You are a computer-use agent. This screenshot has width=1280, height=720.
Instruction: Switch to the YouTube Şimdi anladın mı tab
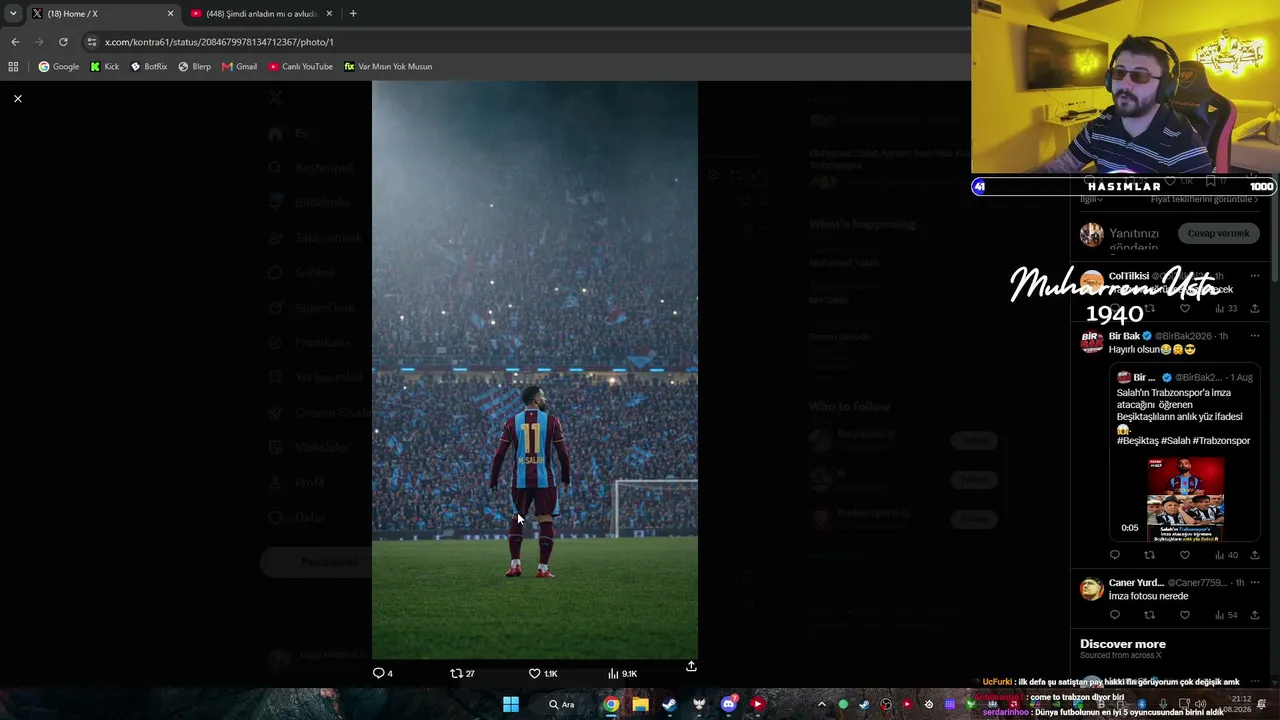click(261, 14)
